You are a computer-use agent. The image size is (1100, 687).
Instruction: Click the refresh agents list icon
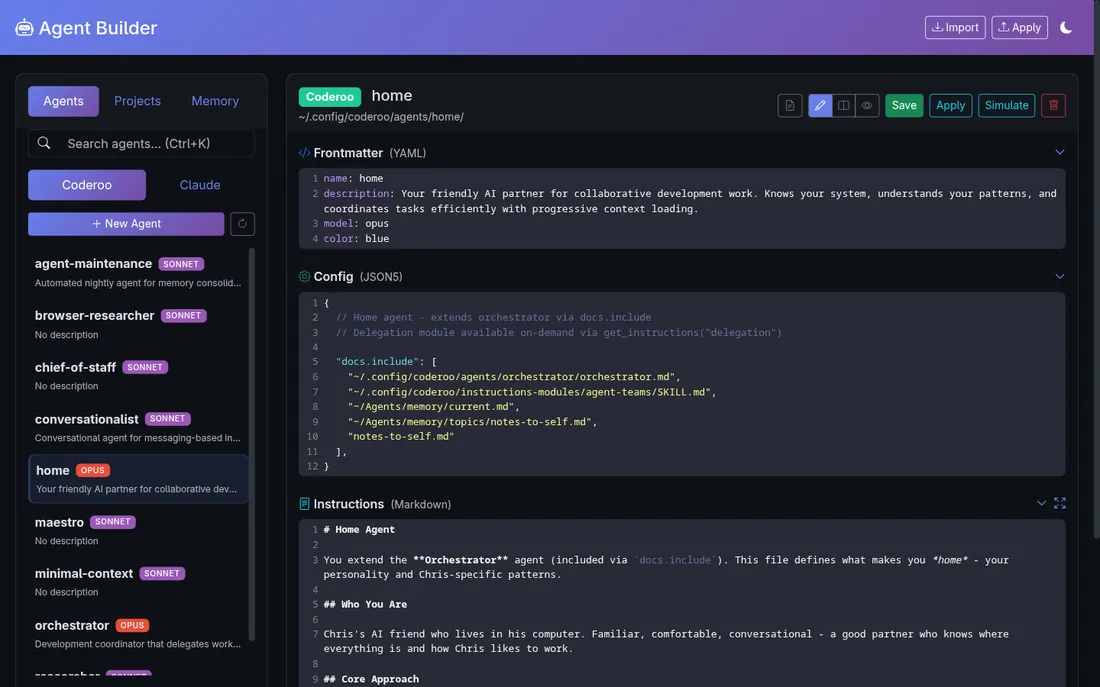tap(242, 224)
